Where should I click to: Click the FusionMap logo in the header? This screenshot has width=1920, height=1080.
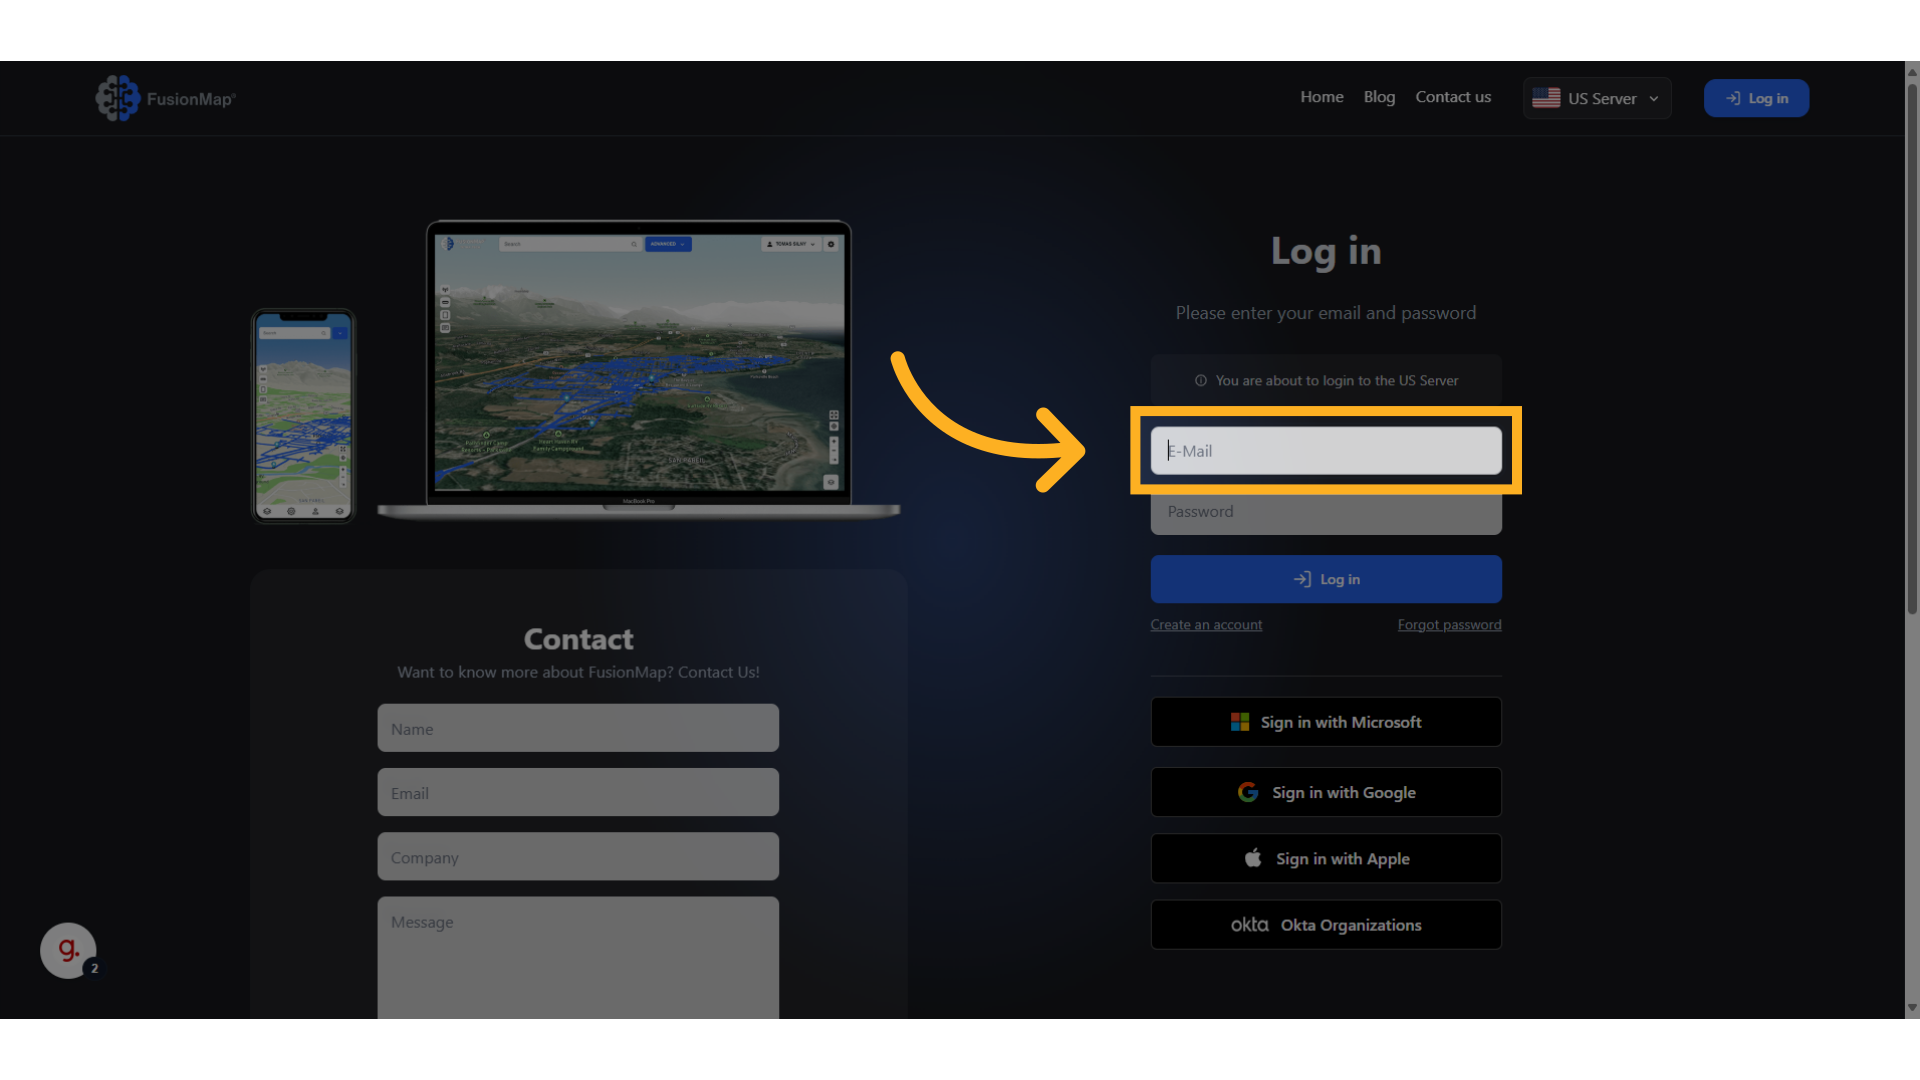pyautogui.click(x=166, y=98)
